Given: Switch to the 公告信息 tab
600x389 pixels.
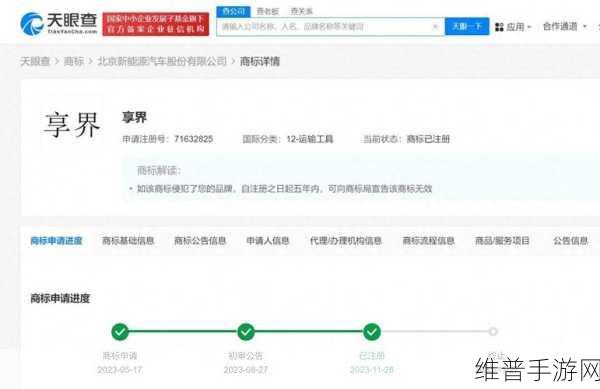Looking at the screenshot, I should point(571,241).
